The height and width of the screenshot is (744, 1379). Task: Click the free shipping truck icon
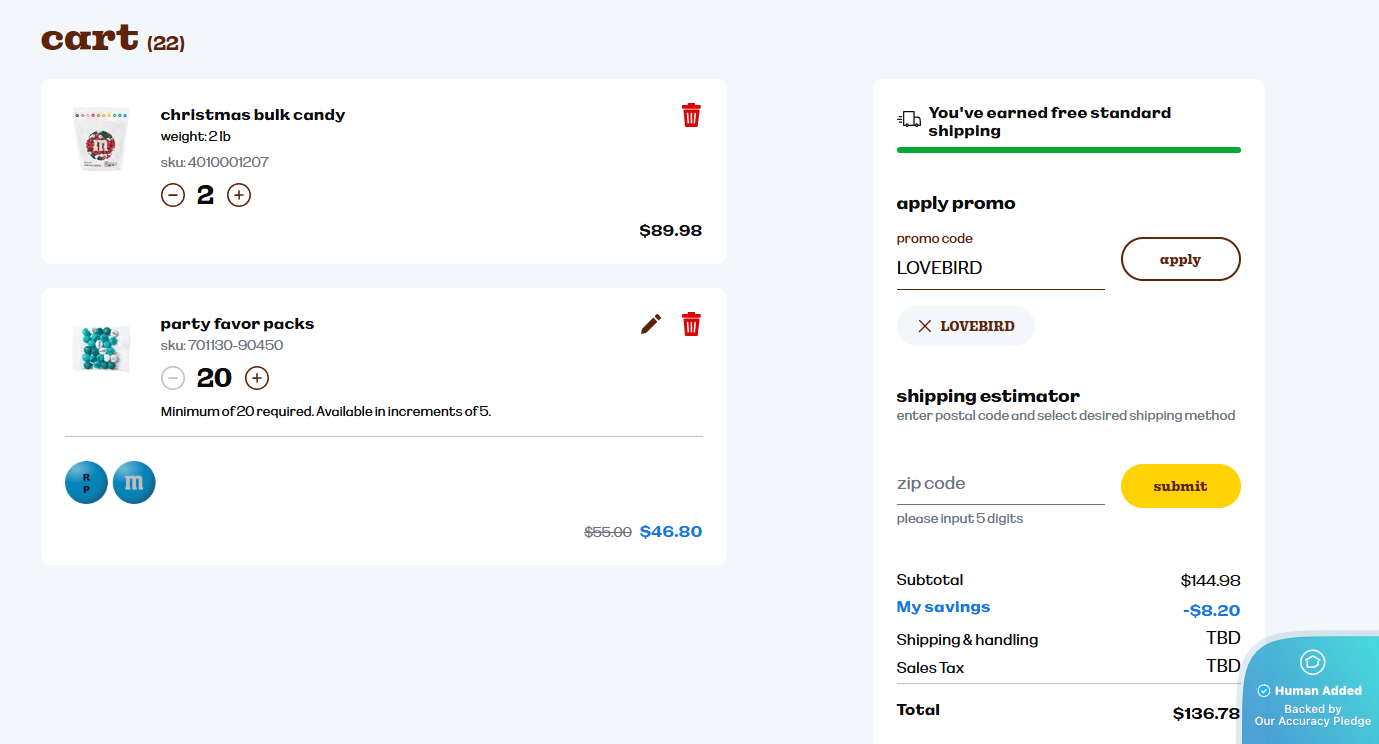click(x=909, y=120)
